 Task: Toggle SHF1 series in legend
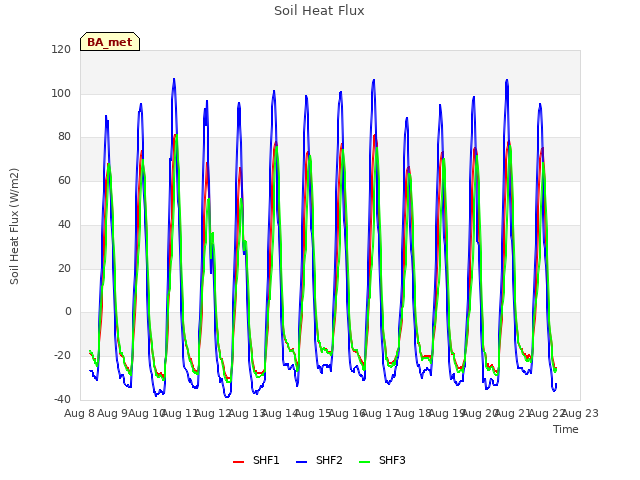pos(256,460)
